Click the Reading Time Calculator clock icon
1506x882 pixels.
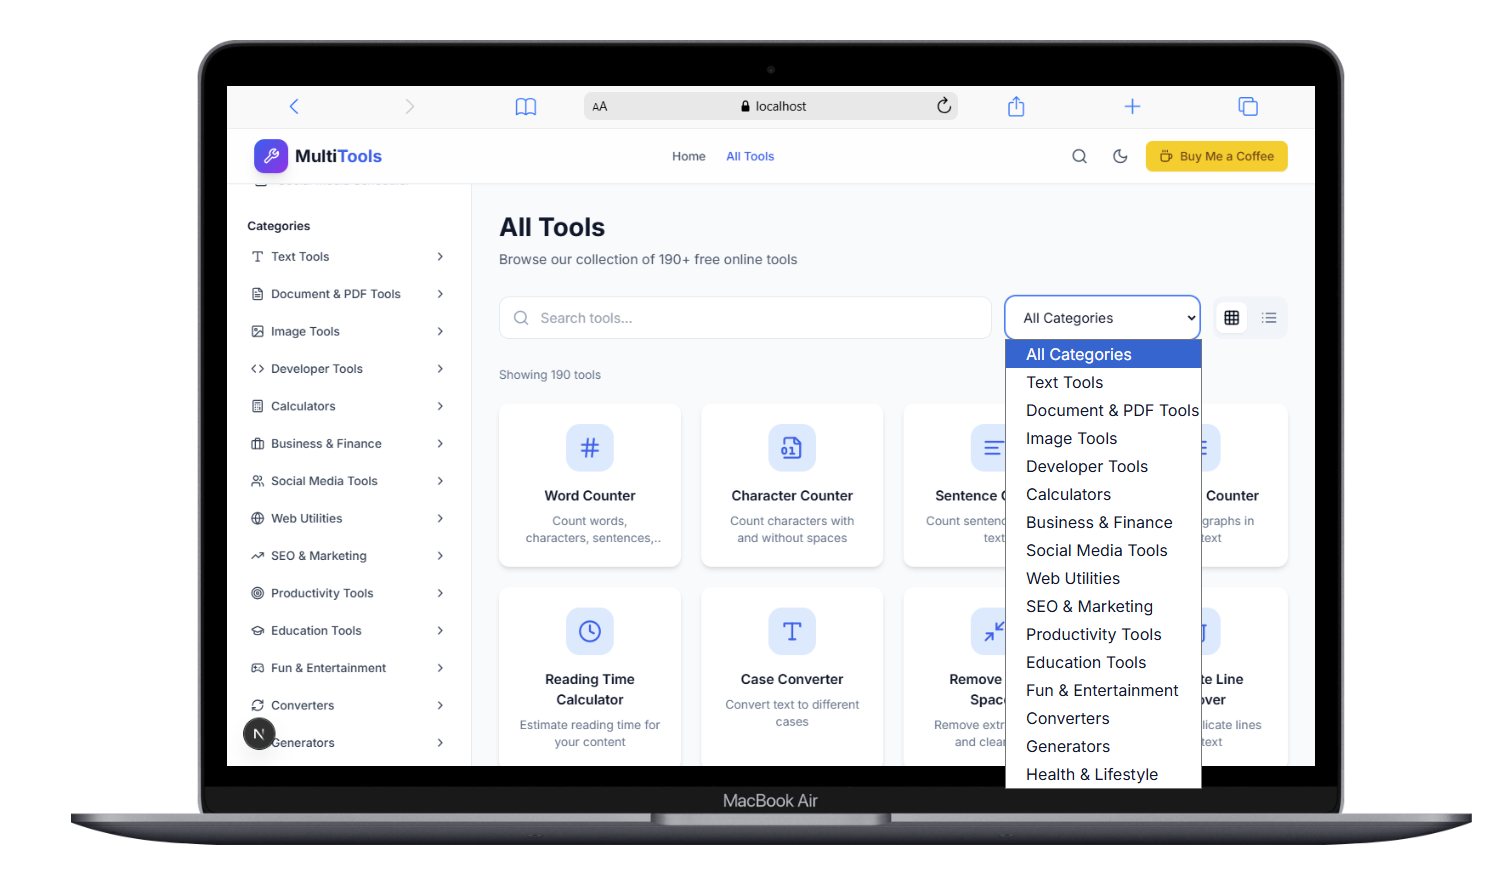589,631
